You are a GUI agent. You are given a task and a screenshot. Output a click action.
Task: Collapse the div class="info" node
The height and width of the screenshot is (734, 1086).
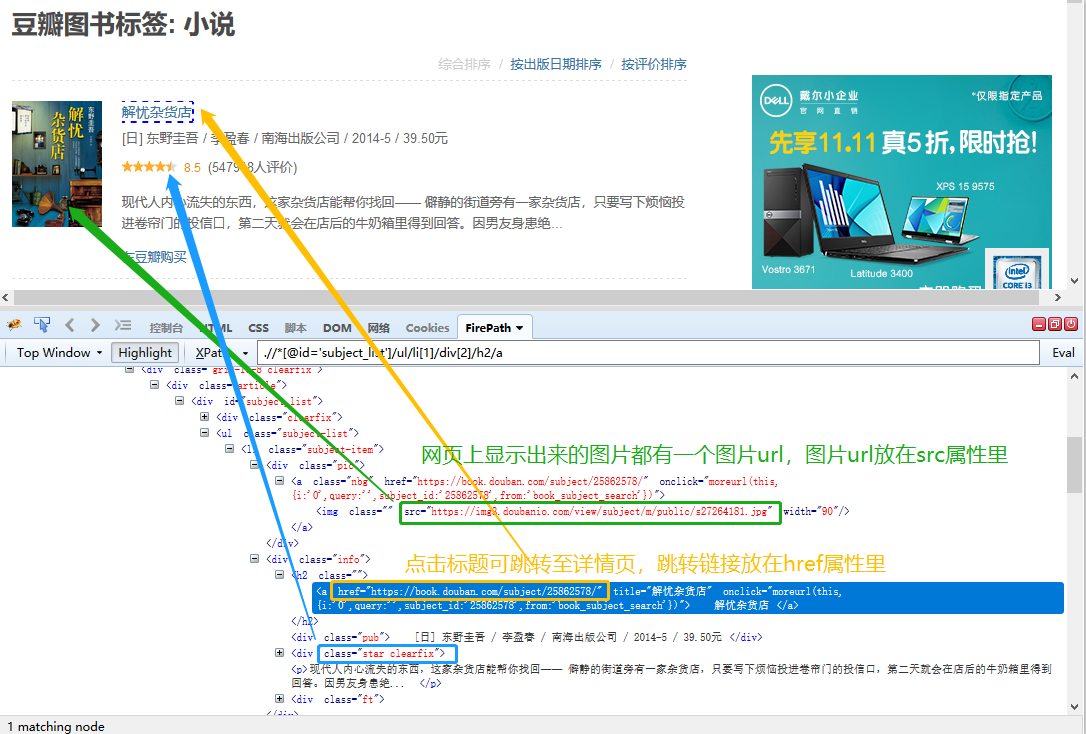[x=254, y=558]
